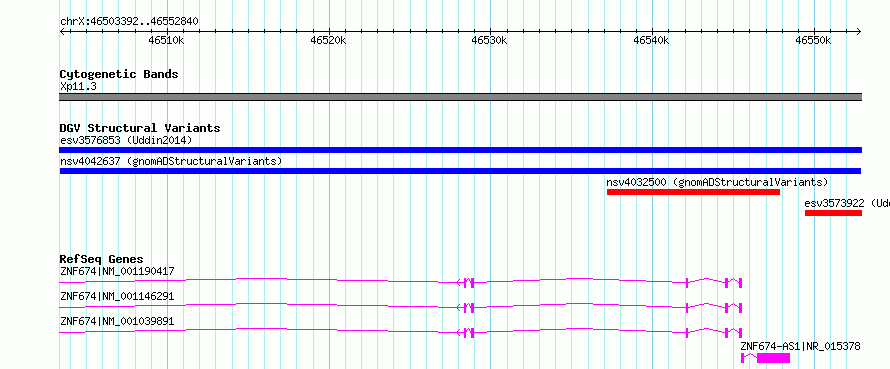Click the 46540k ruler tick label
This screenshot has height=369, width=890.
(x=652, y=40)
